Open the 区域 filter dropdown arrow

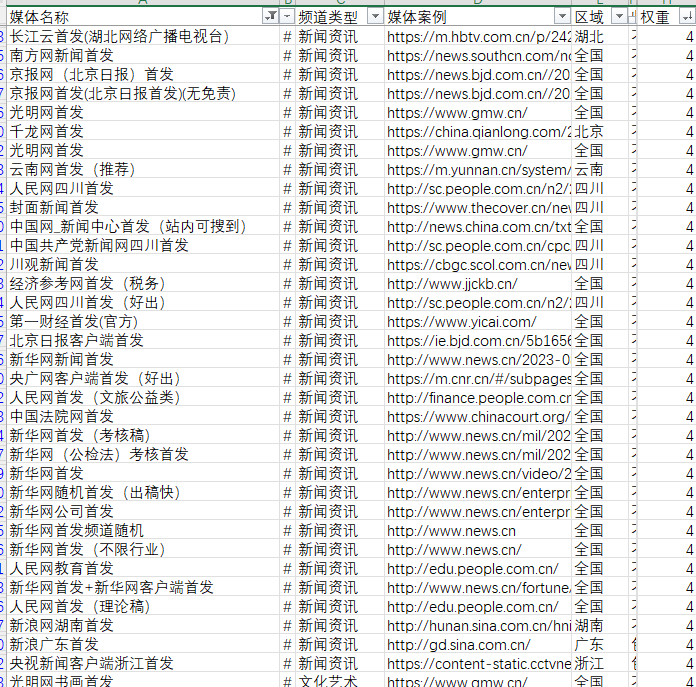[619, 17]
